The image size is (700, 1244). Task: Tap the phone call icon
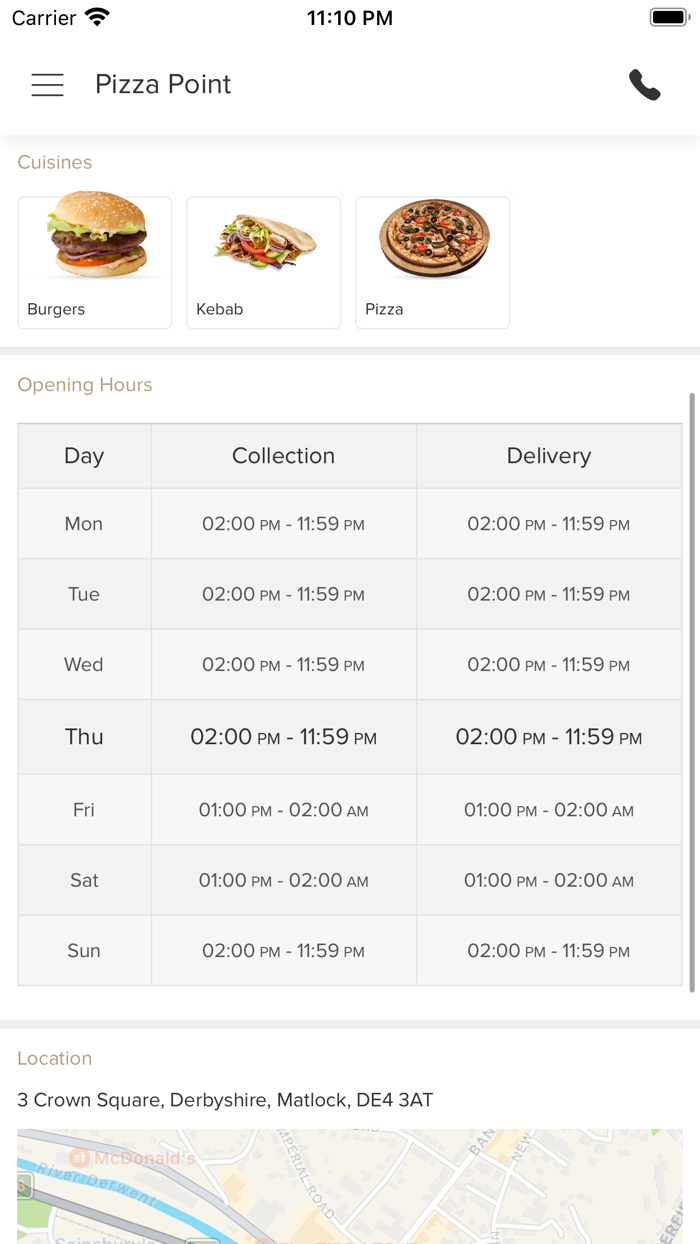(645, 85)
